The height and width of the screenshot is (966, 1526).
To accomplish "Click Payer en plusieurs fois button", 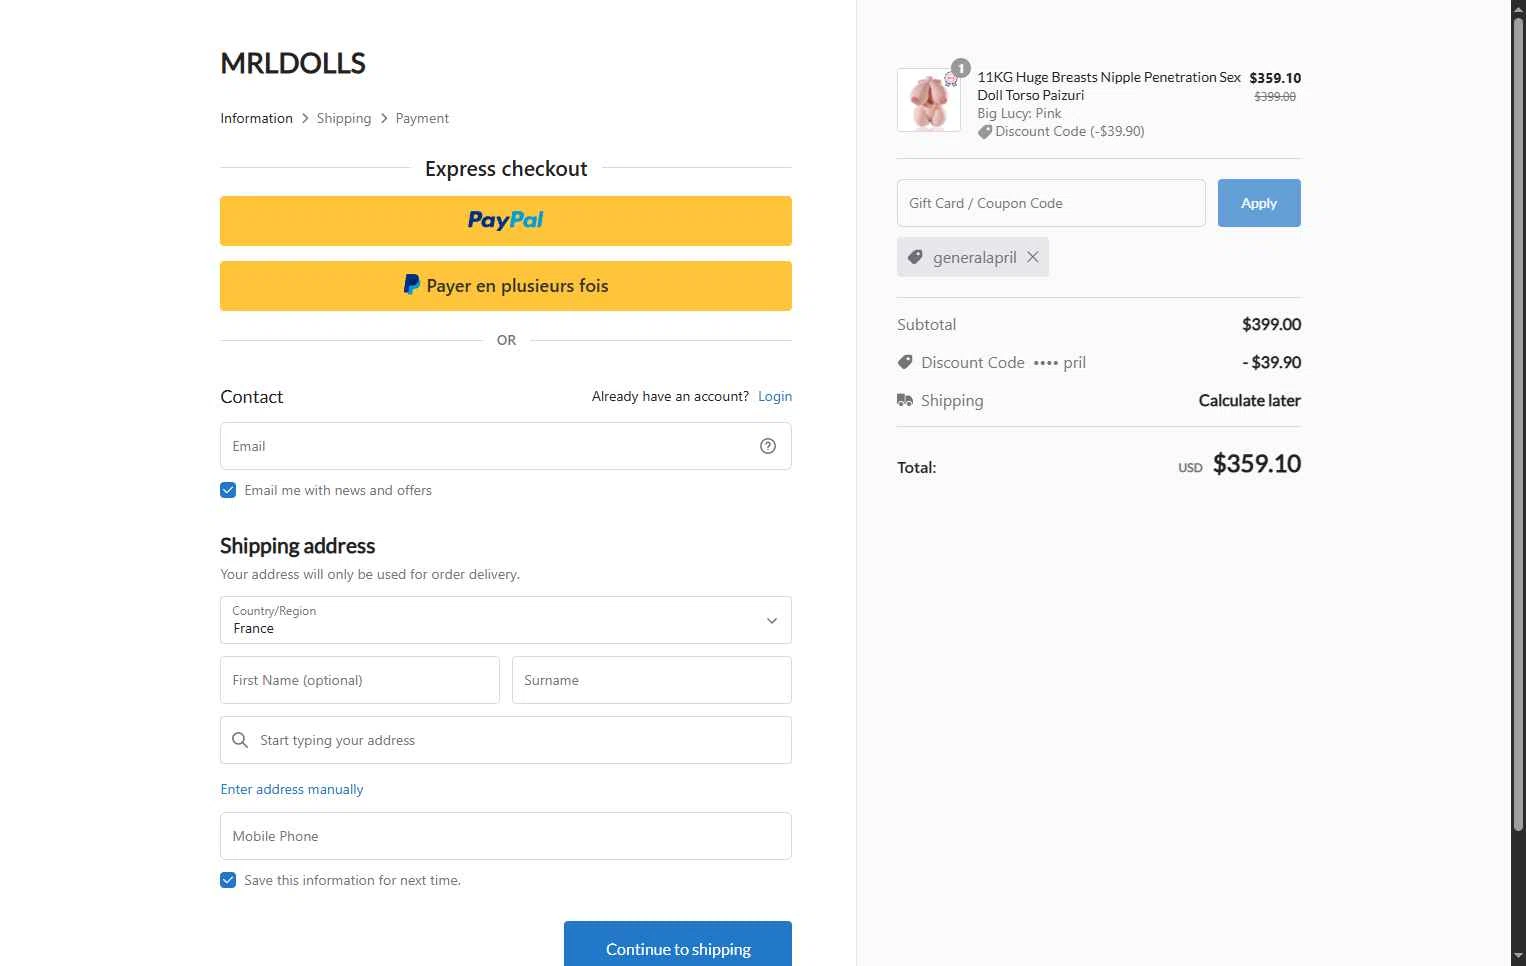I will pyautogui.click(x=506, y=286).
